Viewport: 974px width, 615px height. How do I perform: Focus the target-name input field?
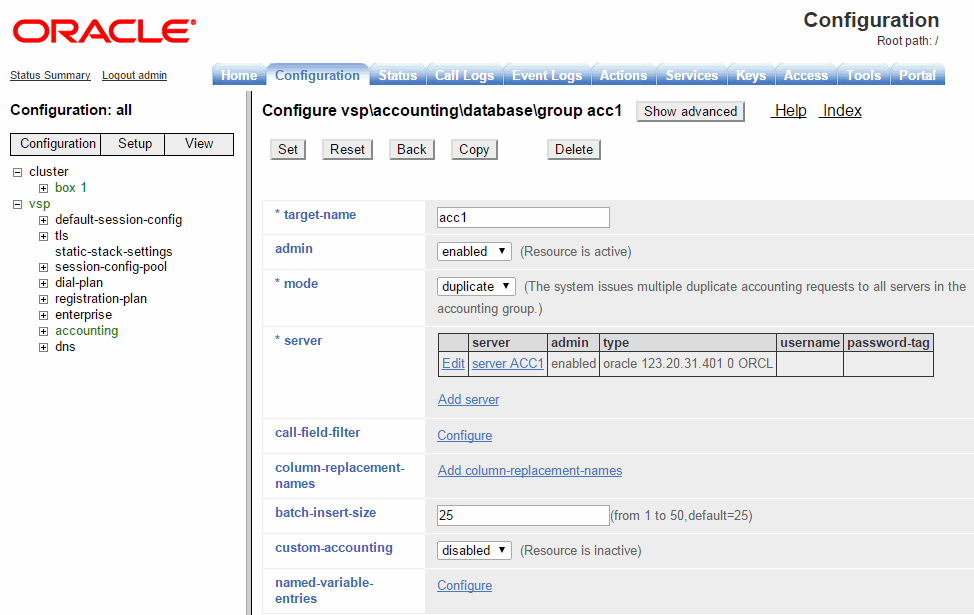pos(523,217)
